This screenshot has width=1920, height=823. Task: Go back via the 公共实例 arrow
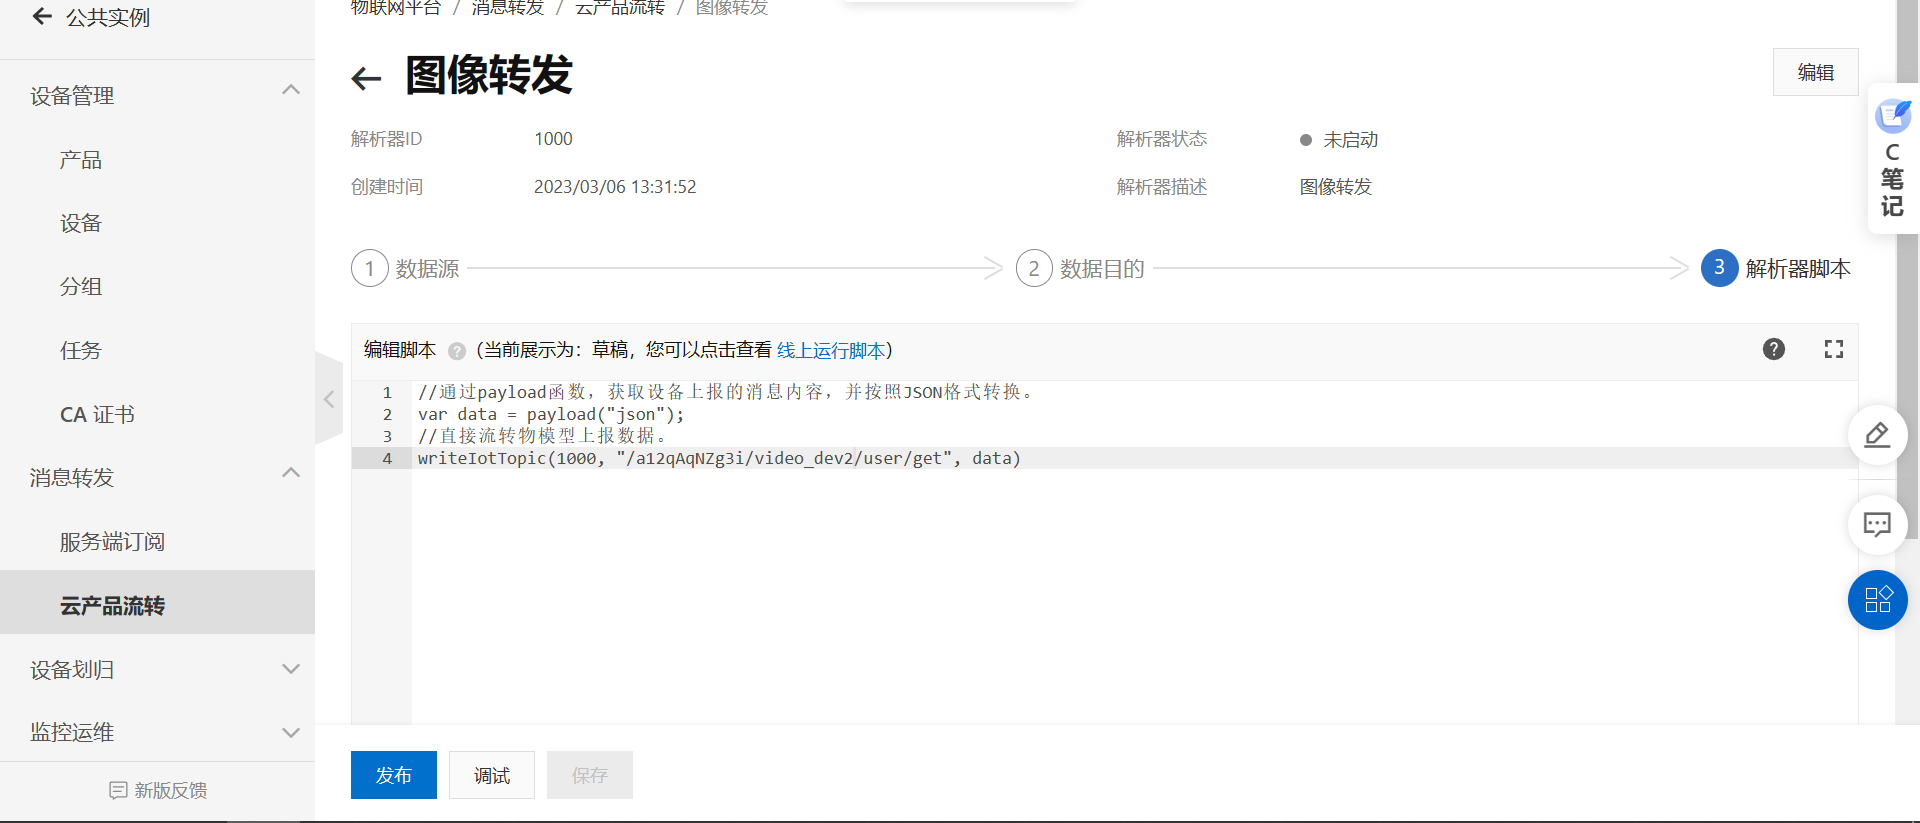(x=42, y=16)
